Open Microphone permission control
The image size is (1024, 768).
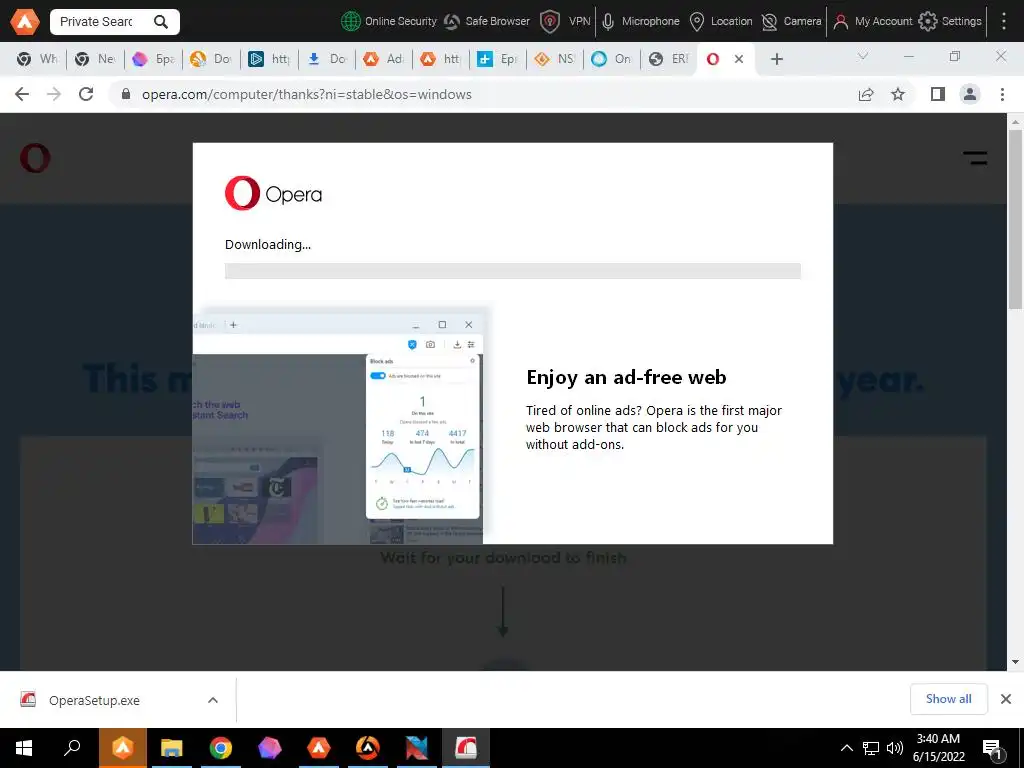point(640,22)
